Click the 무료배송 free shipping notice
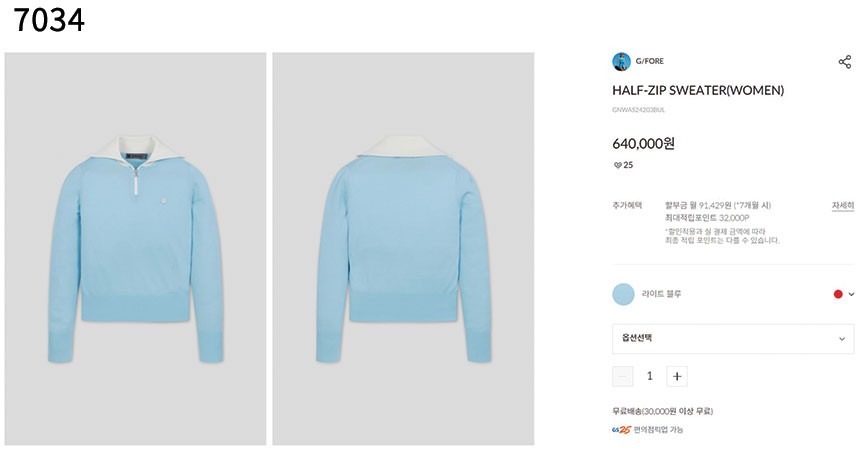The image size is (860, 453). click(x=663, y=411)
